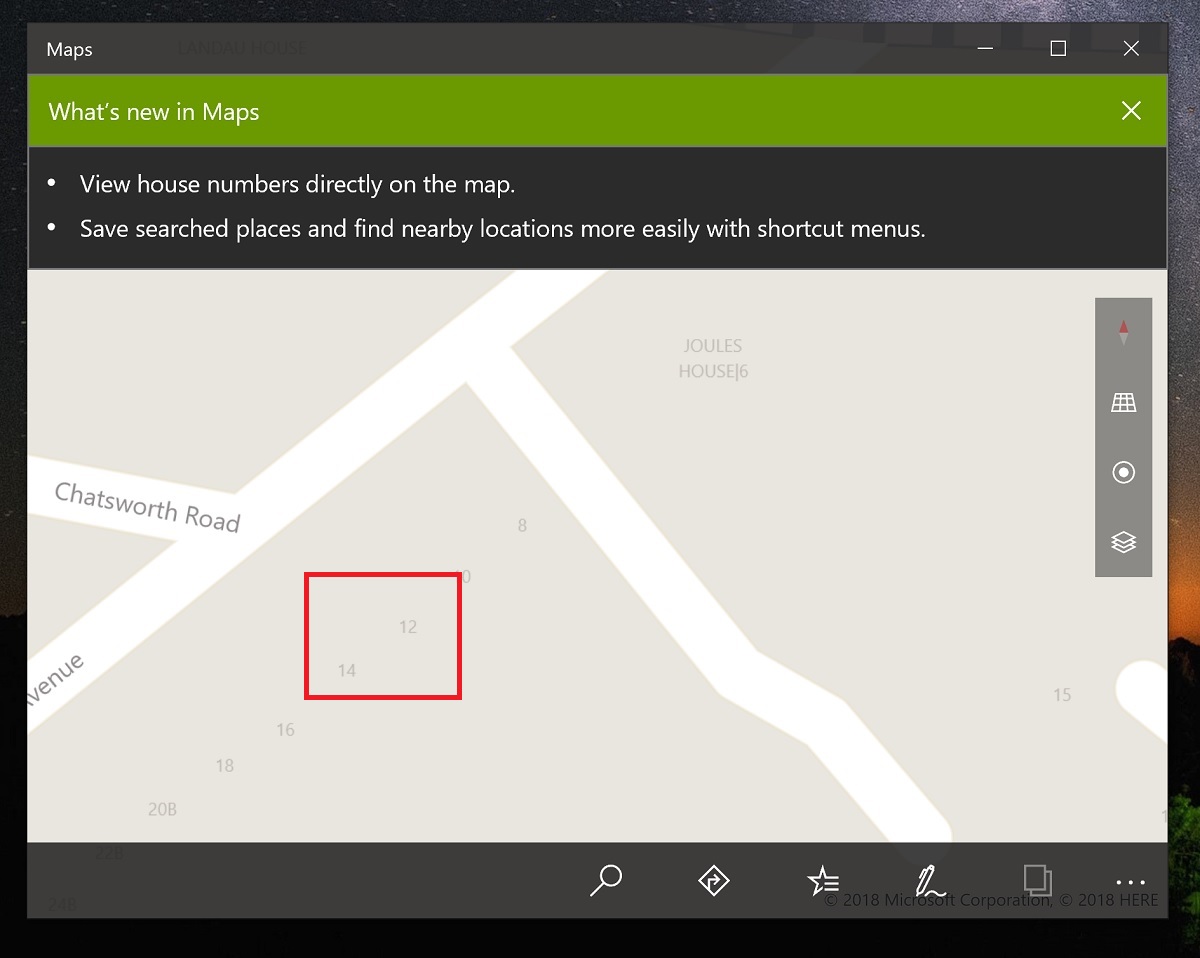Screen dimensions: 1200x958
Task: Show my location target icon
Action: click(x=1124, y=472)
